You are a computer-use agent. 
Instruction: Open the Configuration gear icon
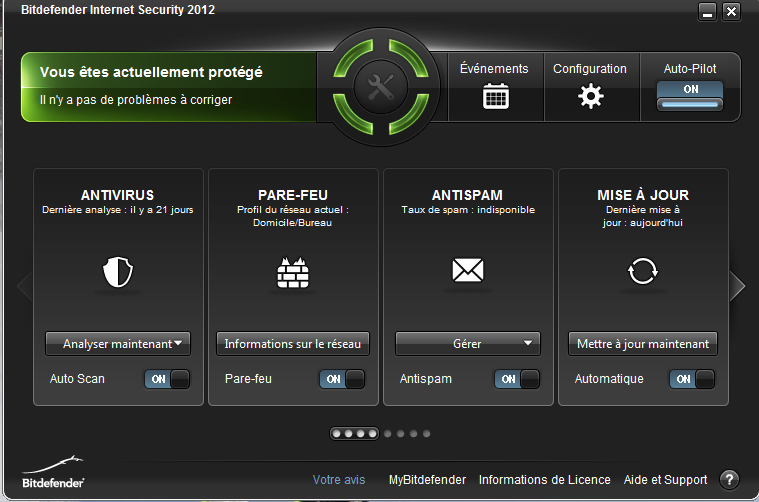591,96
